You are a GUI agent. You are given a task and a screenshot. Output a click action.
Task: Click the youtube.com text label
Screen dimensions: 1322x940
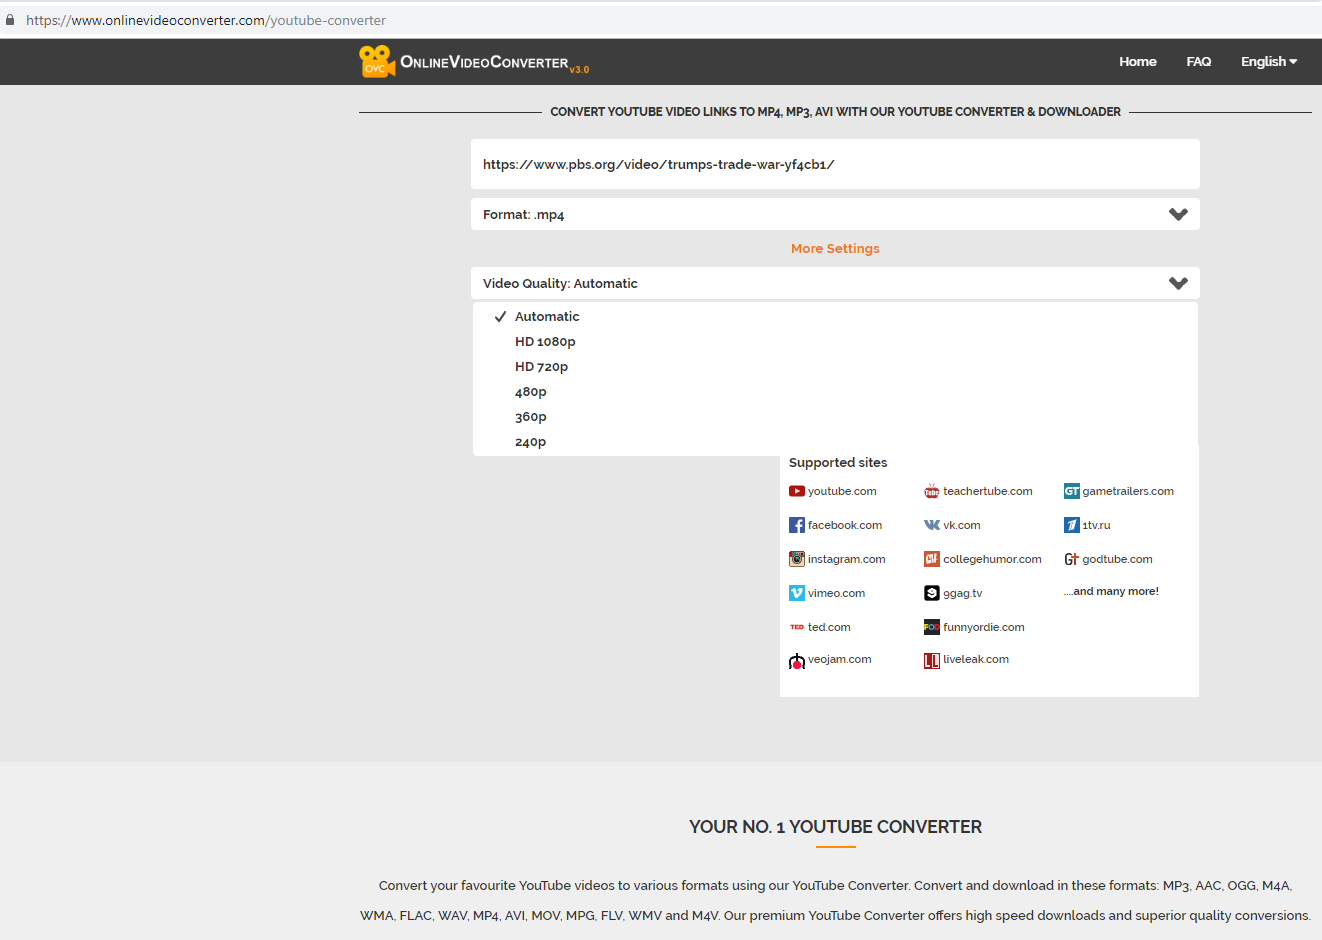click(842, 491)
